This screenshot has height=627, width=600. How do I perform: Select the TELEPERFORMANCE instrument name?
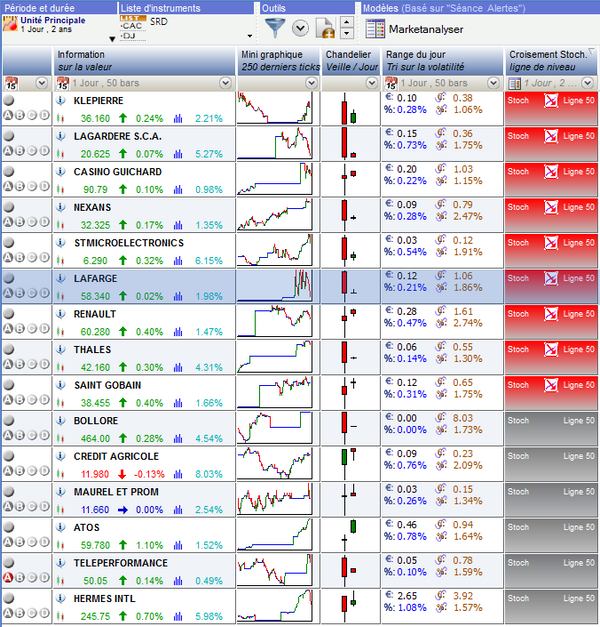click(120, 563)
